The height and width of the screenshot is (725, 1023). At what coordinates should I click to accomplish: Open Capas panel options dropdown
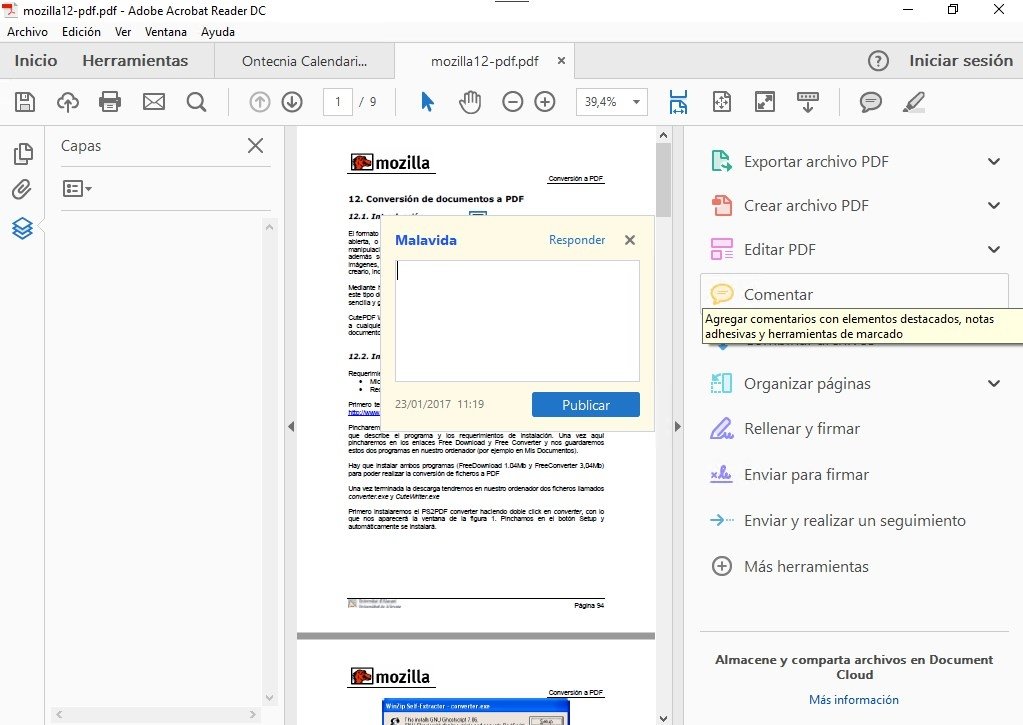[77, 189]
